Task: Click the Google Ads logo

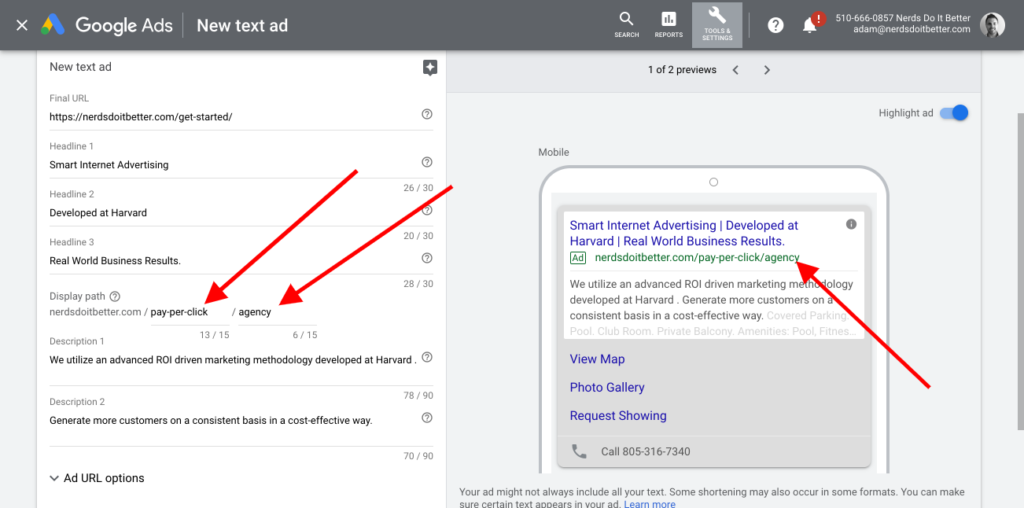Action: click(53, 25)
